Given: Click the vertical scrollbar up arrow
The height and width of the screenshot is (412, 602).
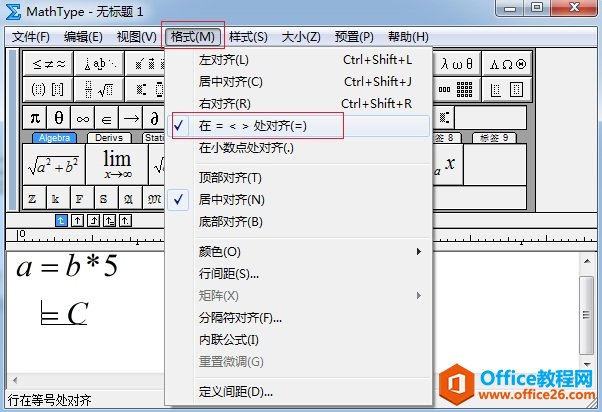Looking at the screenshot, I should [587, 261].
